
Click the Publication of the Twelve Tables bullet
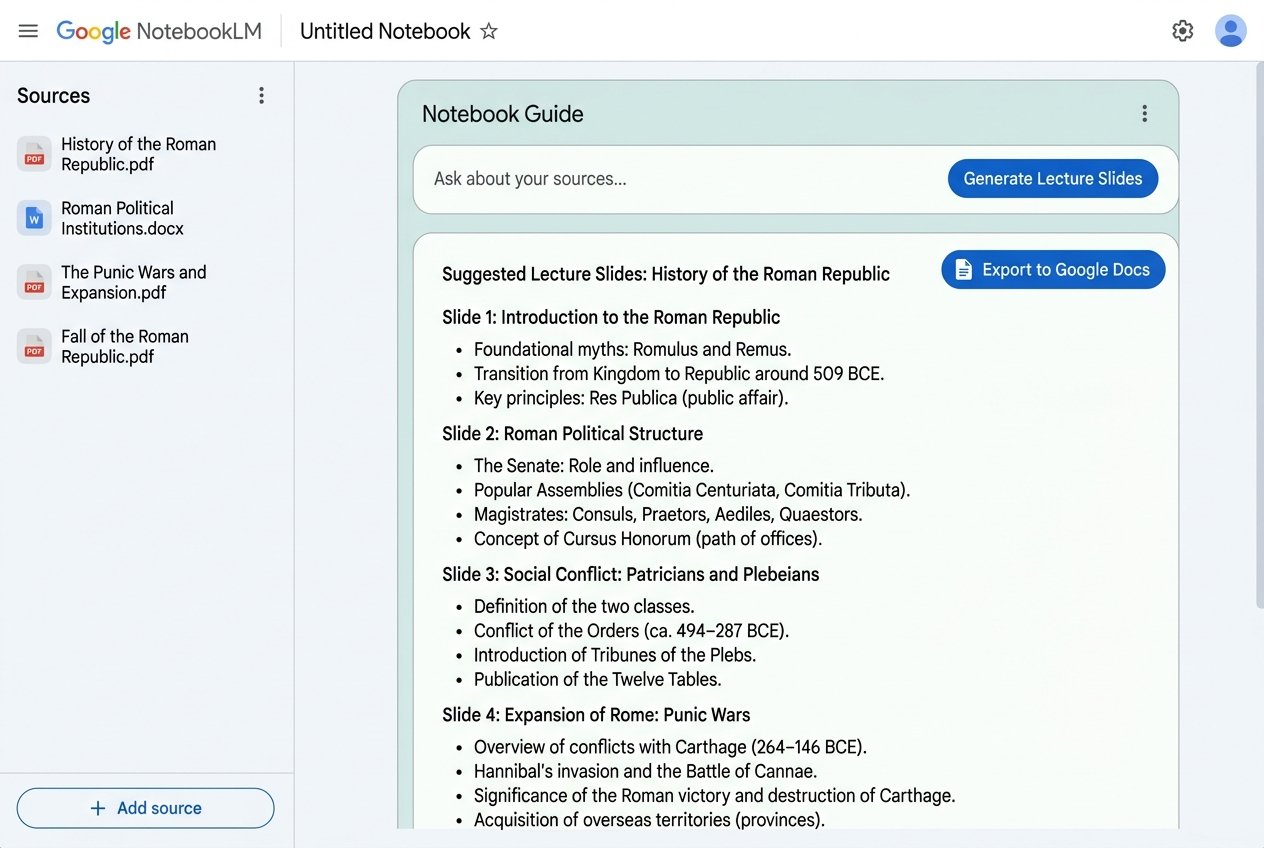coord(598,679)
